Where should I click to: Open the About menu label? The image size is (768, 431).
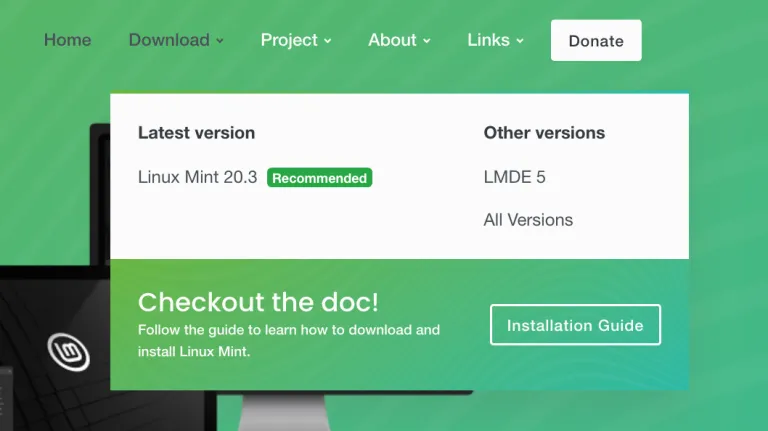coord(392,40)
